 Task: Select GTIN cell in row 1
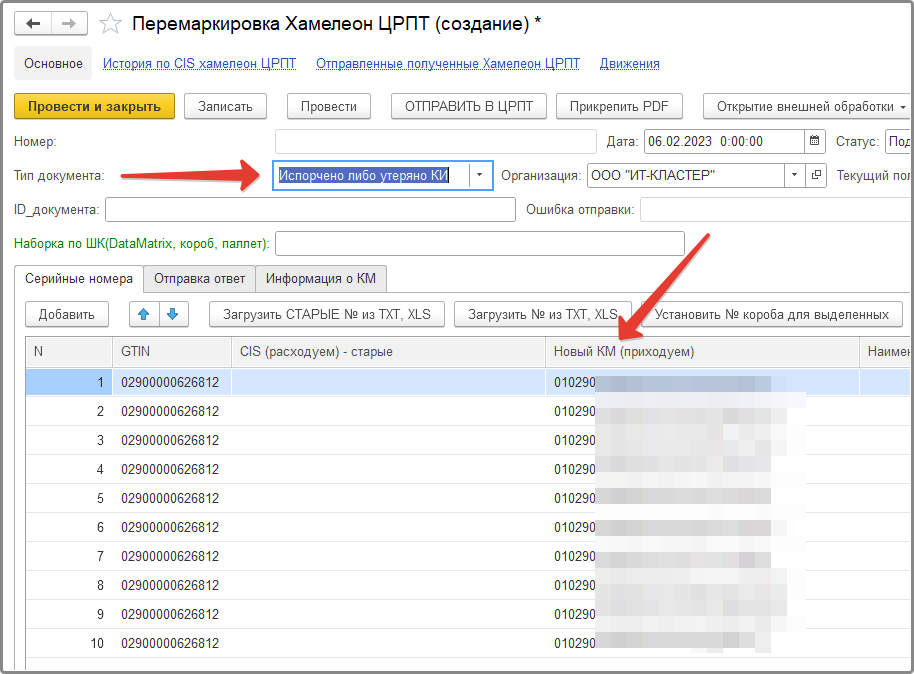(x=172, y=382)
